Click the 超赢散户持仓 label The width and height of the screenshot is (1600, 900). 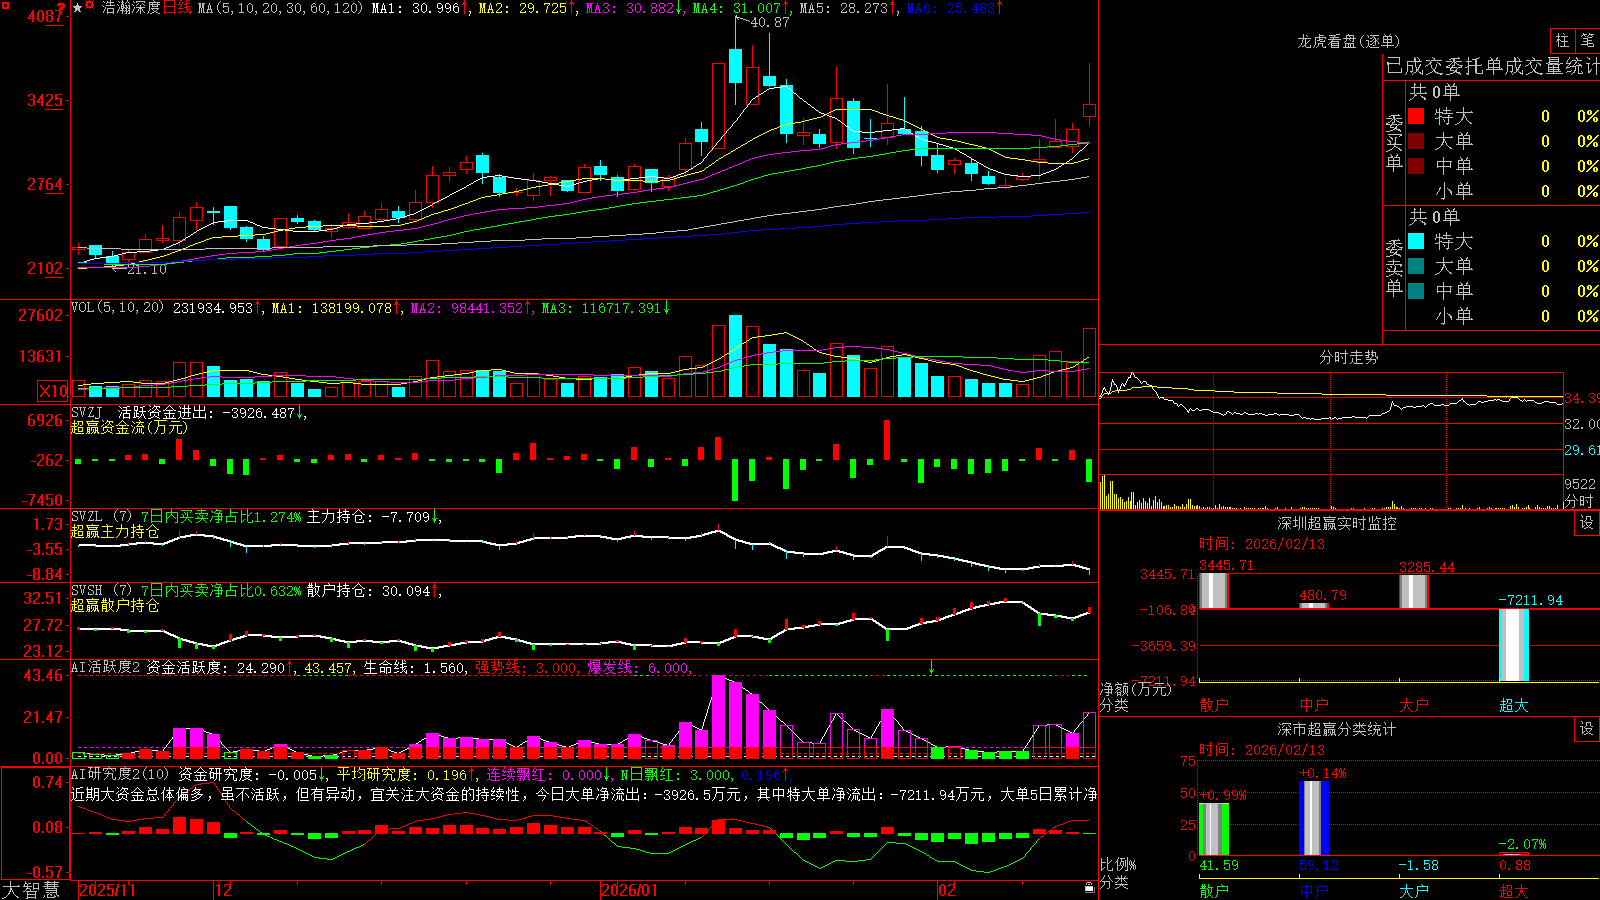pyautogui.click(x=115, y=605)
